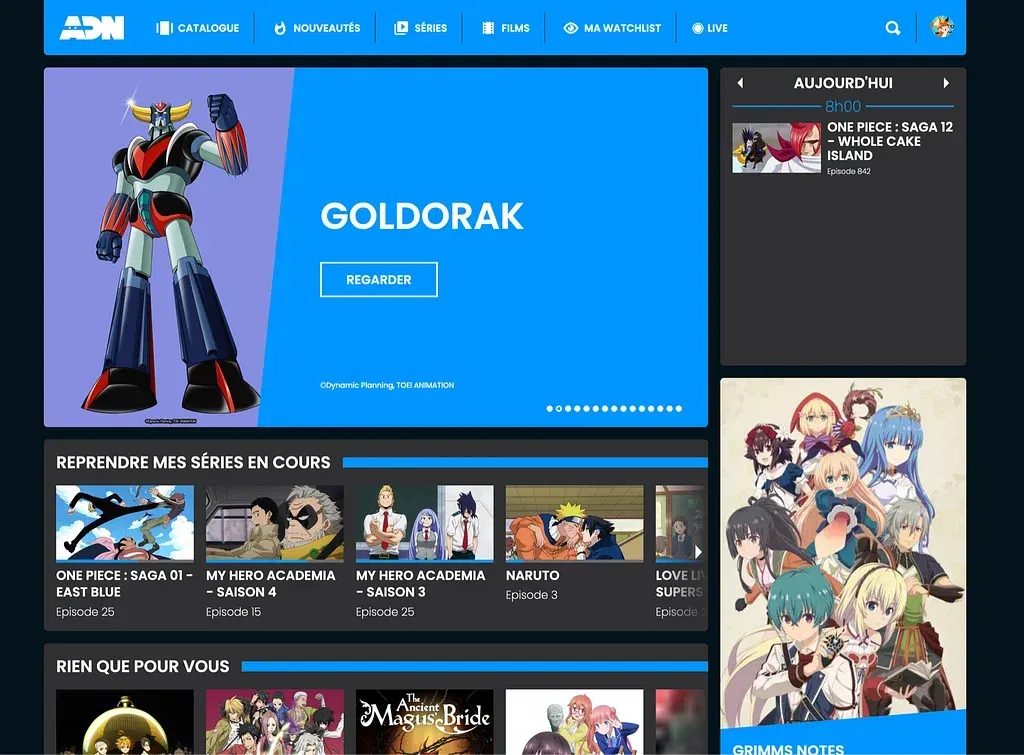Open the Films section
Viewport: 1024px width, 755px height.
[x=505, y=28]
